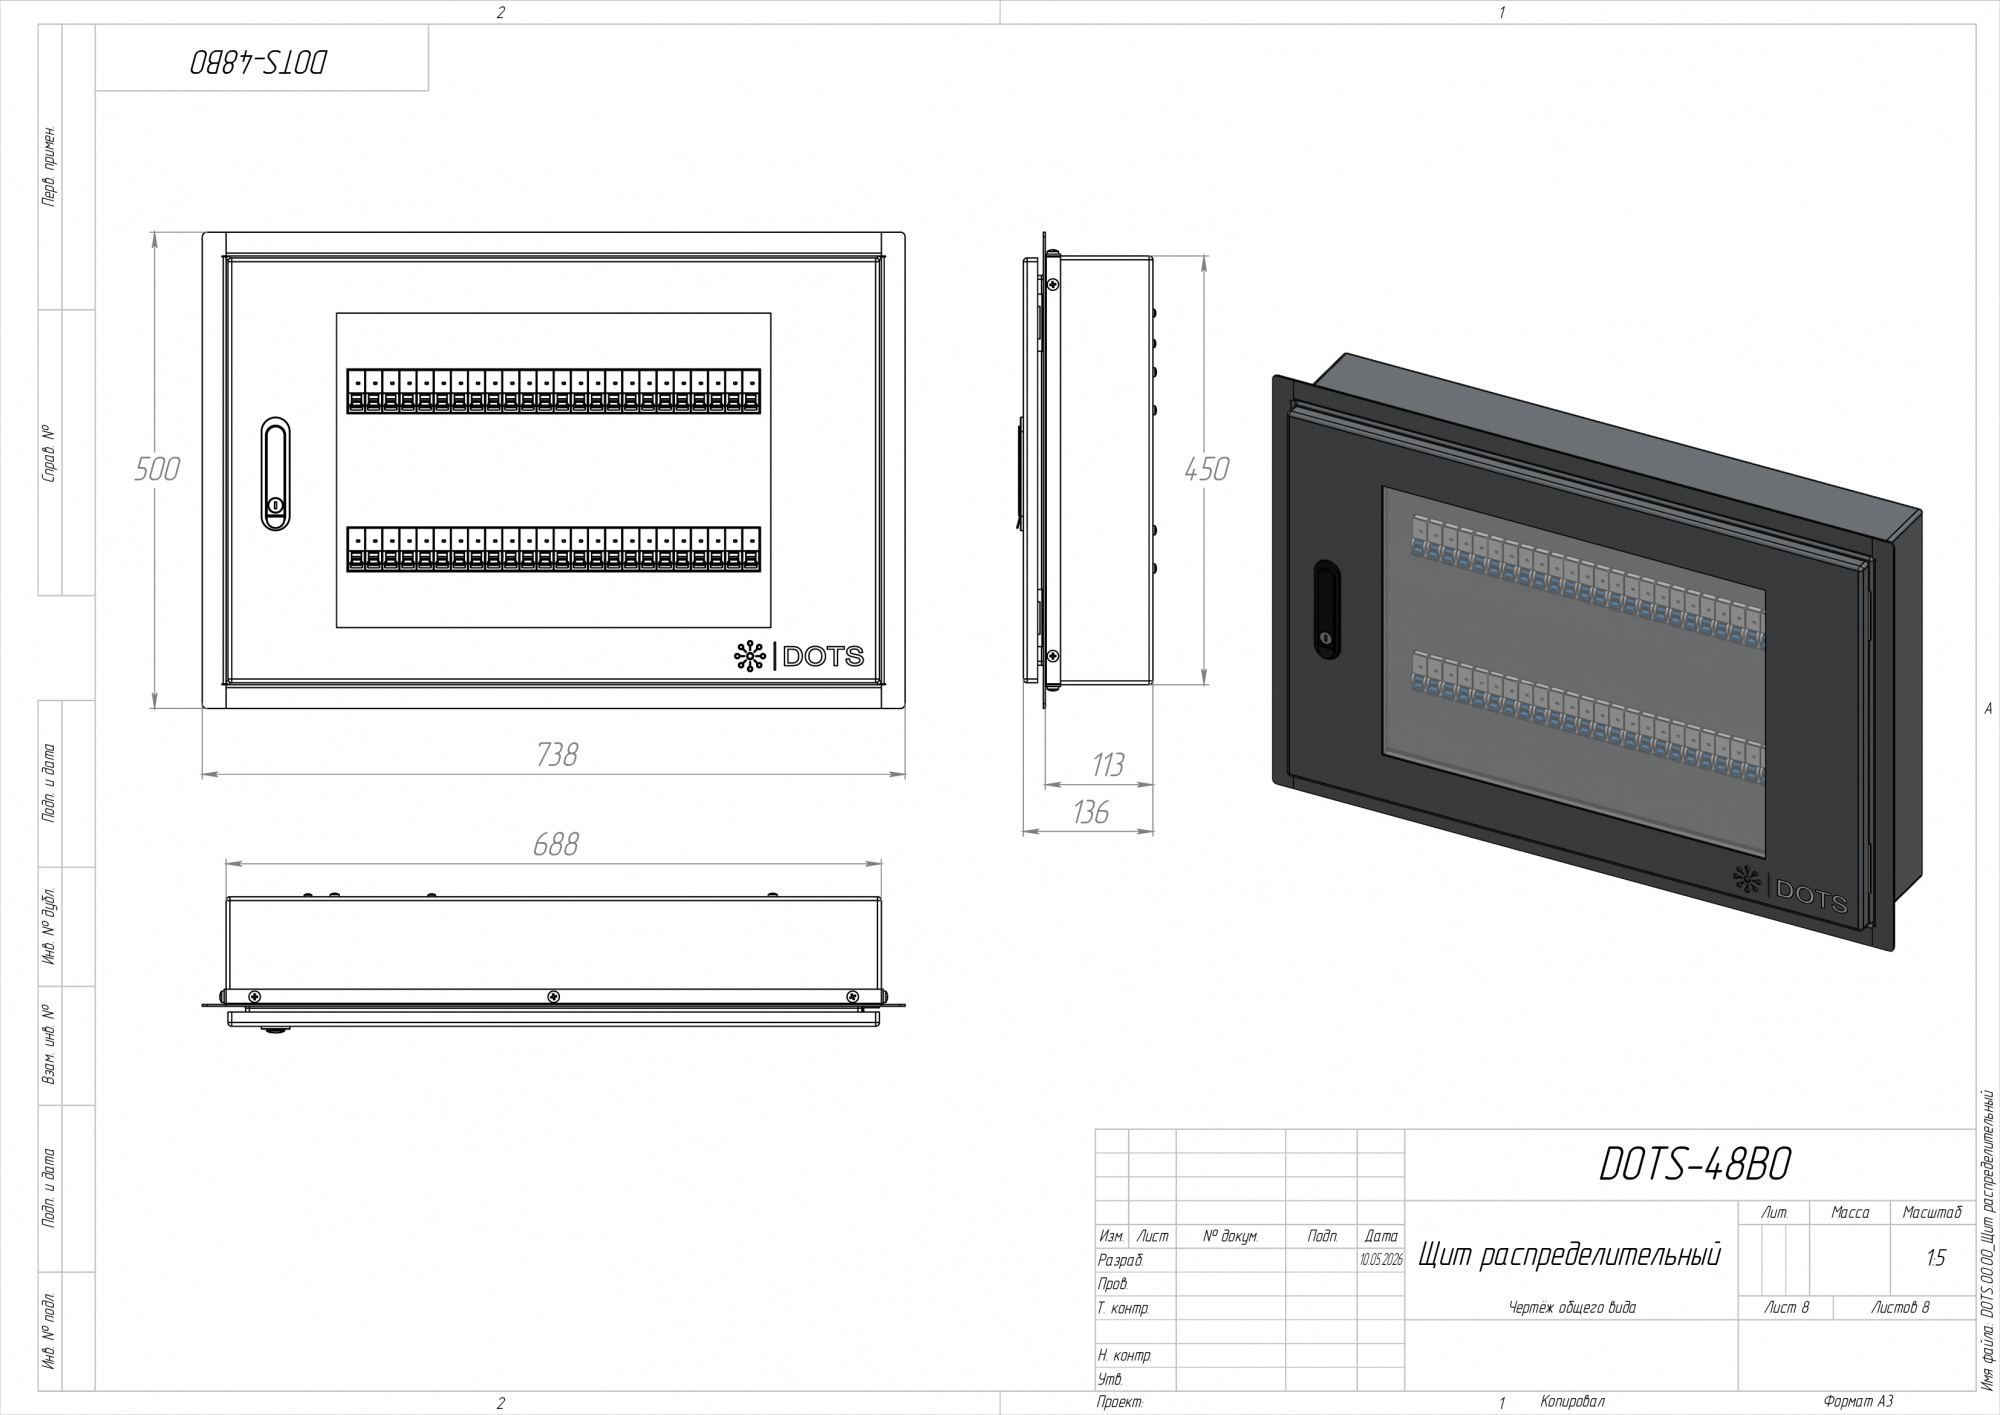Click the "Лит." header cell
Screen dimensions: 2000x1415
1775,1212
